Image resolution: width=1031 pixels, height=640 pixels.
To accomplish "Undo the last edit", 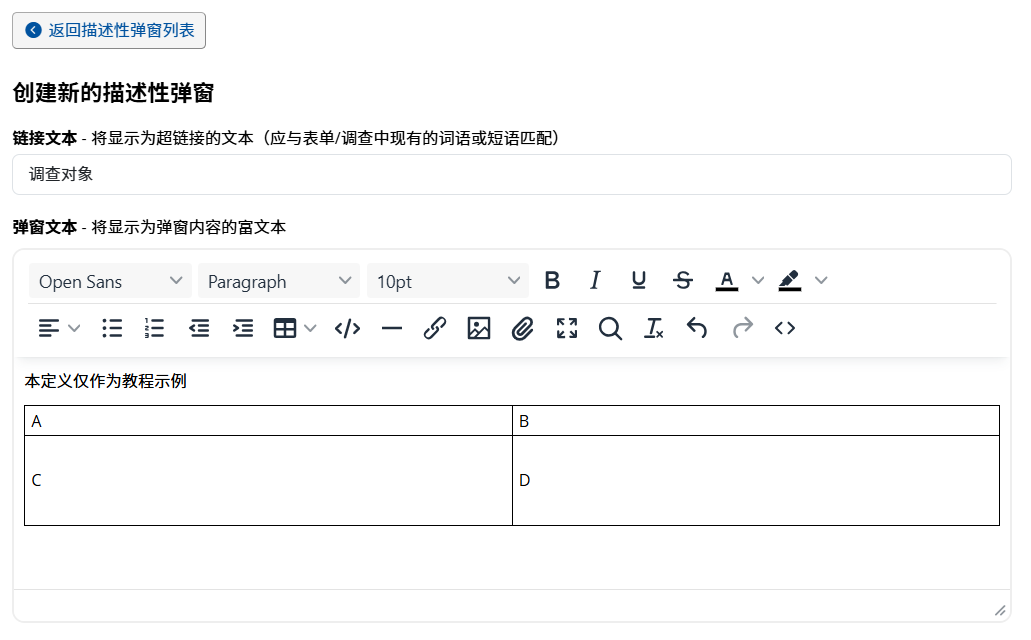I will tap(697, 328).
